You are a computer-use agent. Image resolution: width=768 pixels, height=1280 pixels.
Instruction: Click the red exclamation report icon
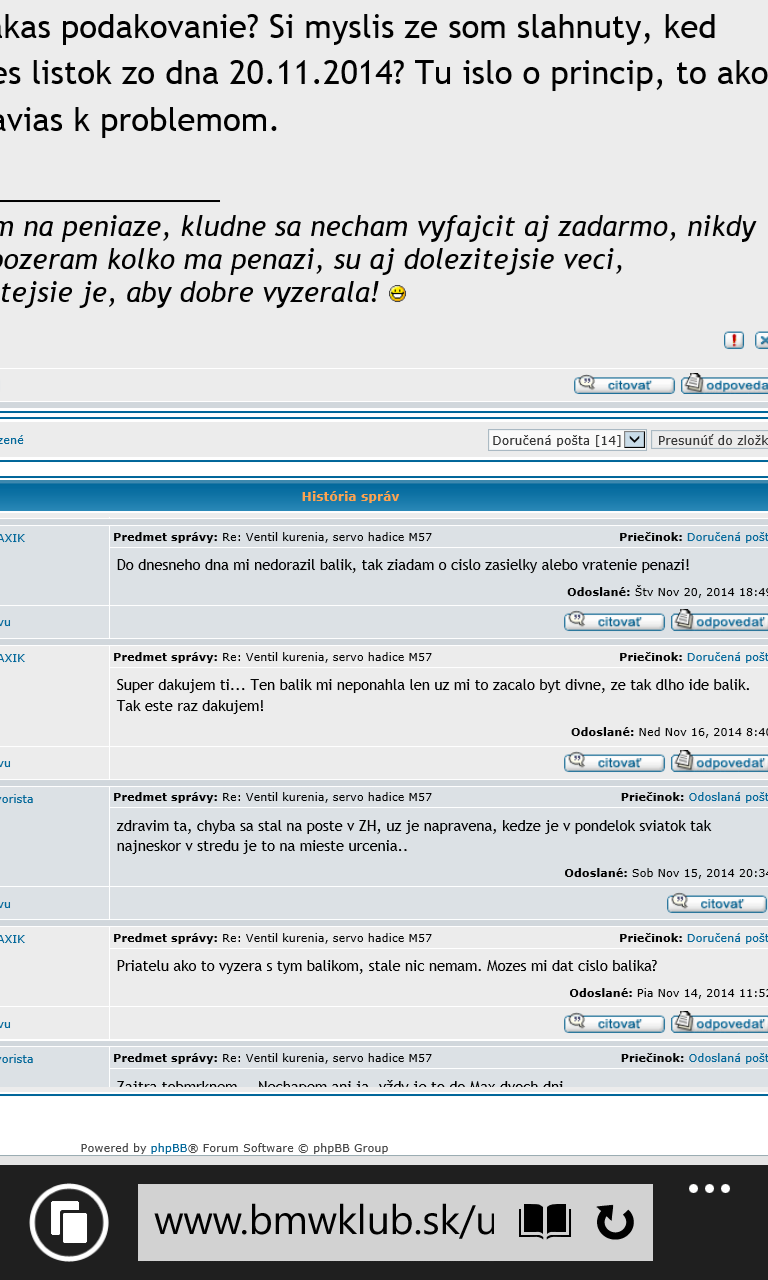[x=734, y=340]
